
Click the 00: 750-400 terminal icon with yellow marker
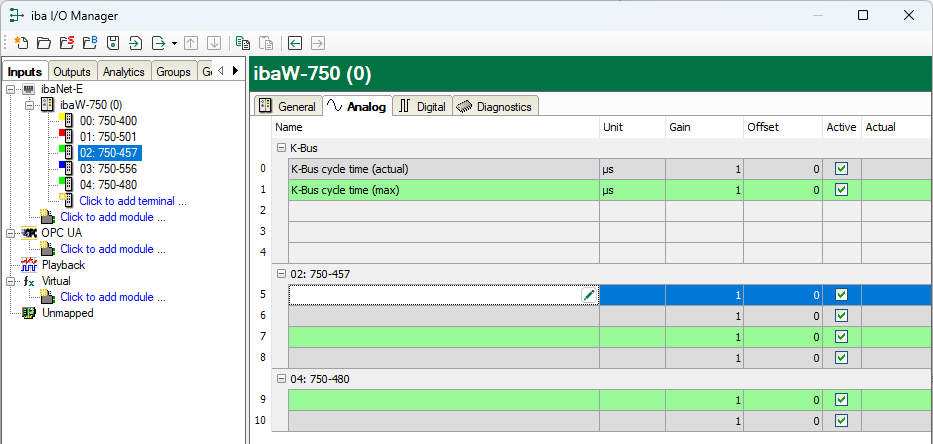(x=67, y=121)
